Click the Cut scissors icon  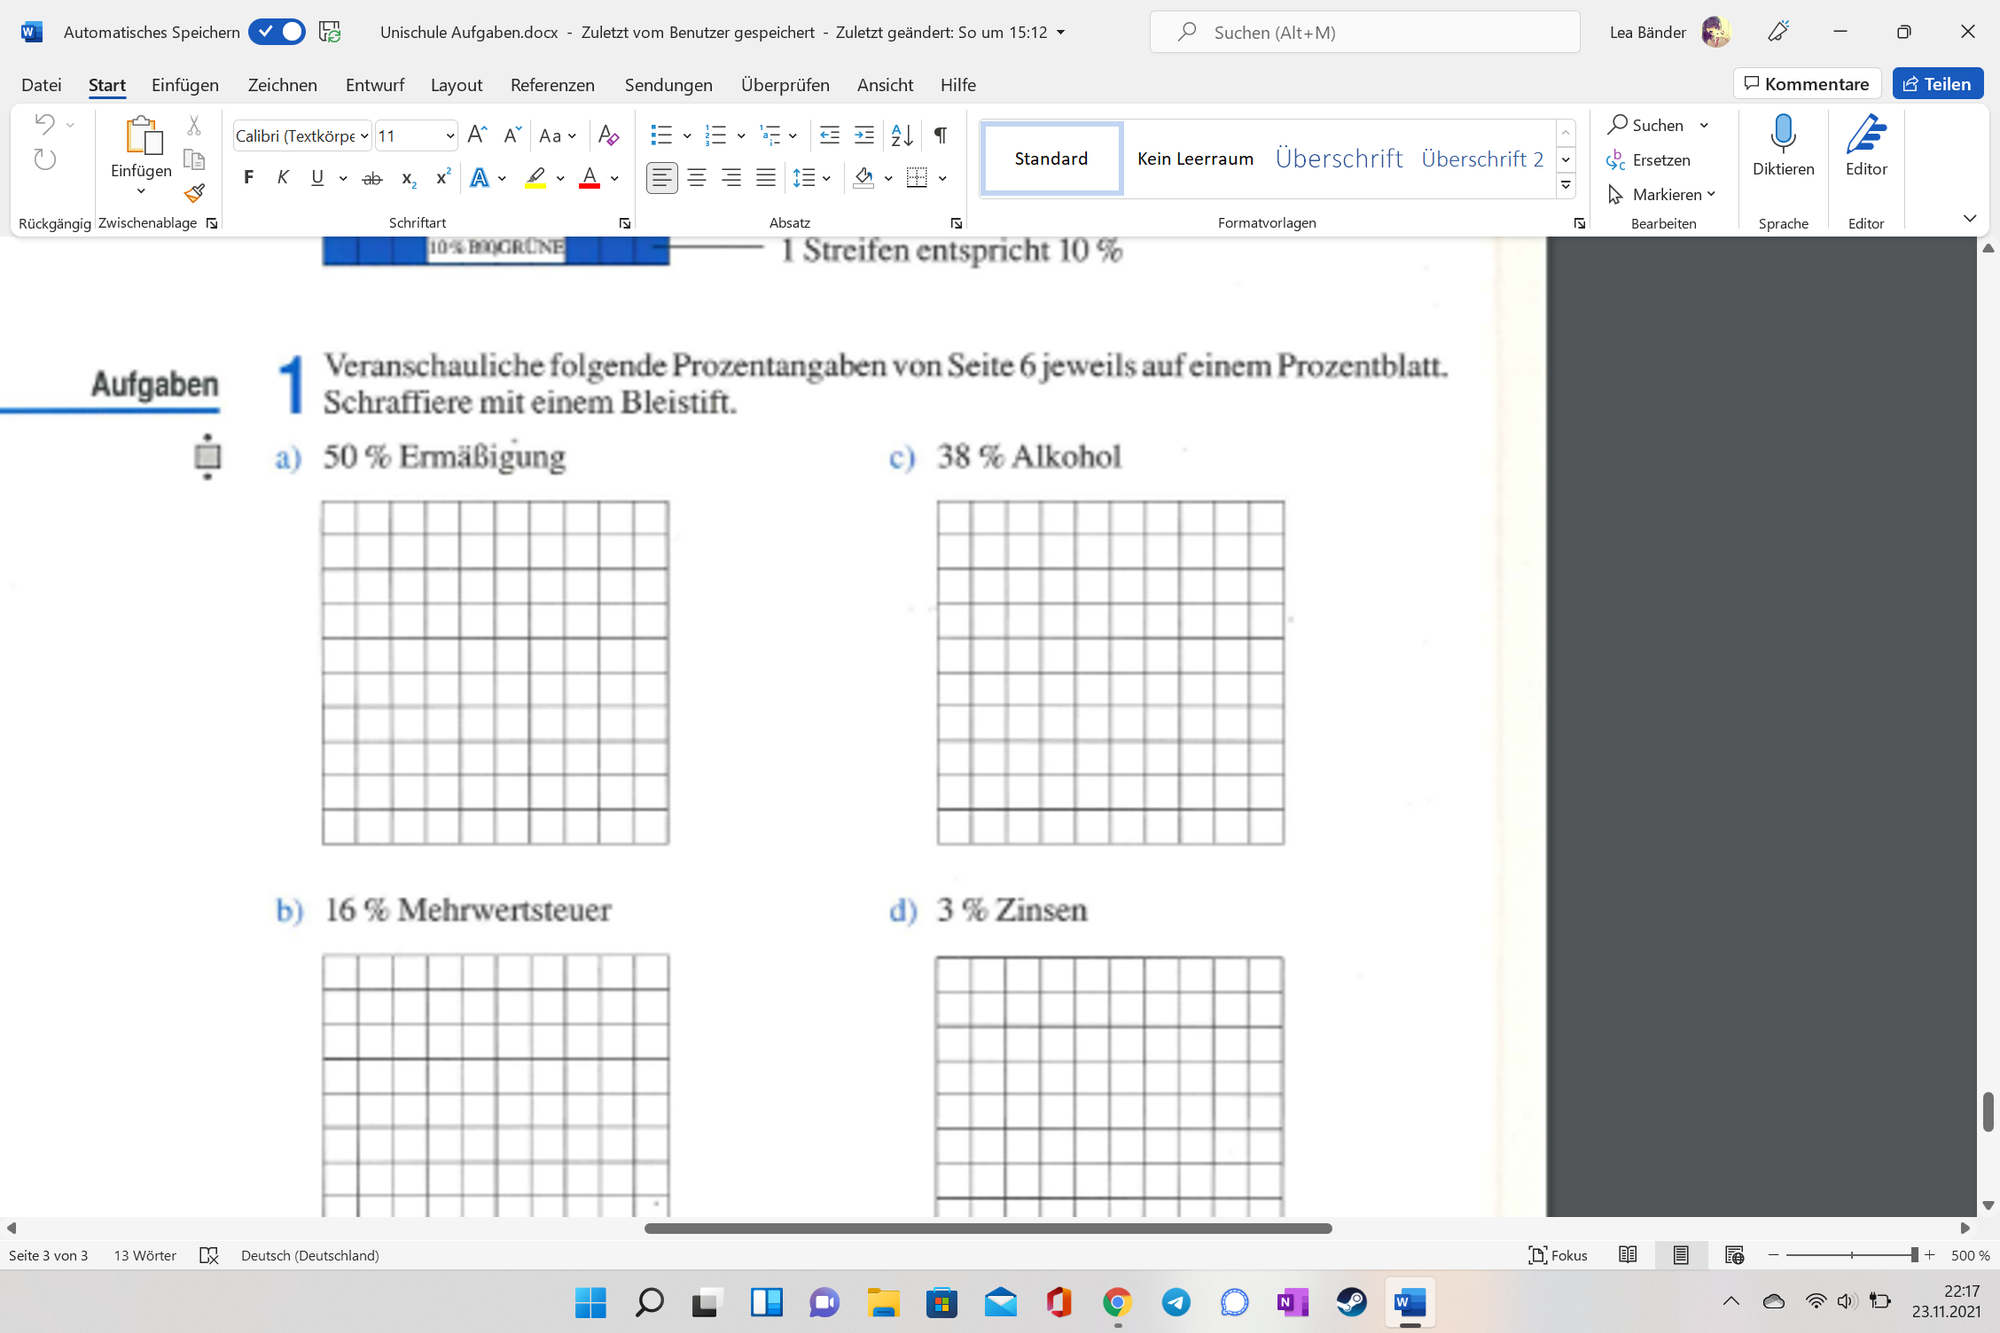tap(194, 125)
